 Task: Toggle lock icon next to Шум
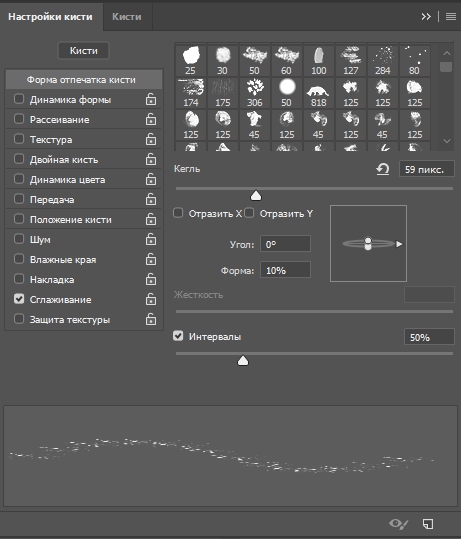point(151,239)
